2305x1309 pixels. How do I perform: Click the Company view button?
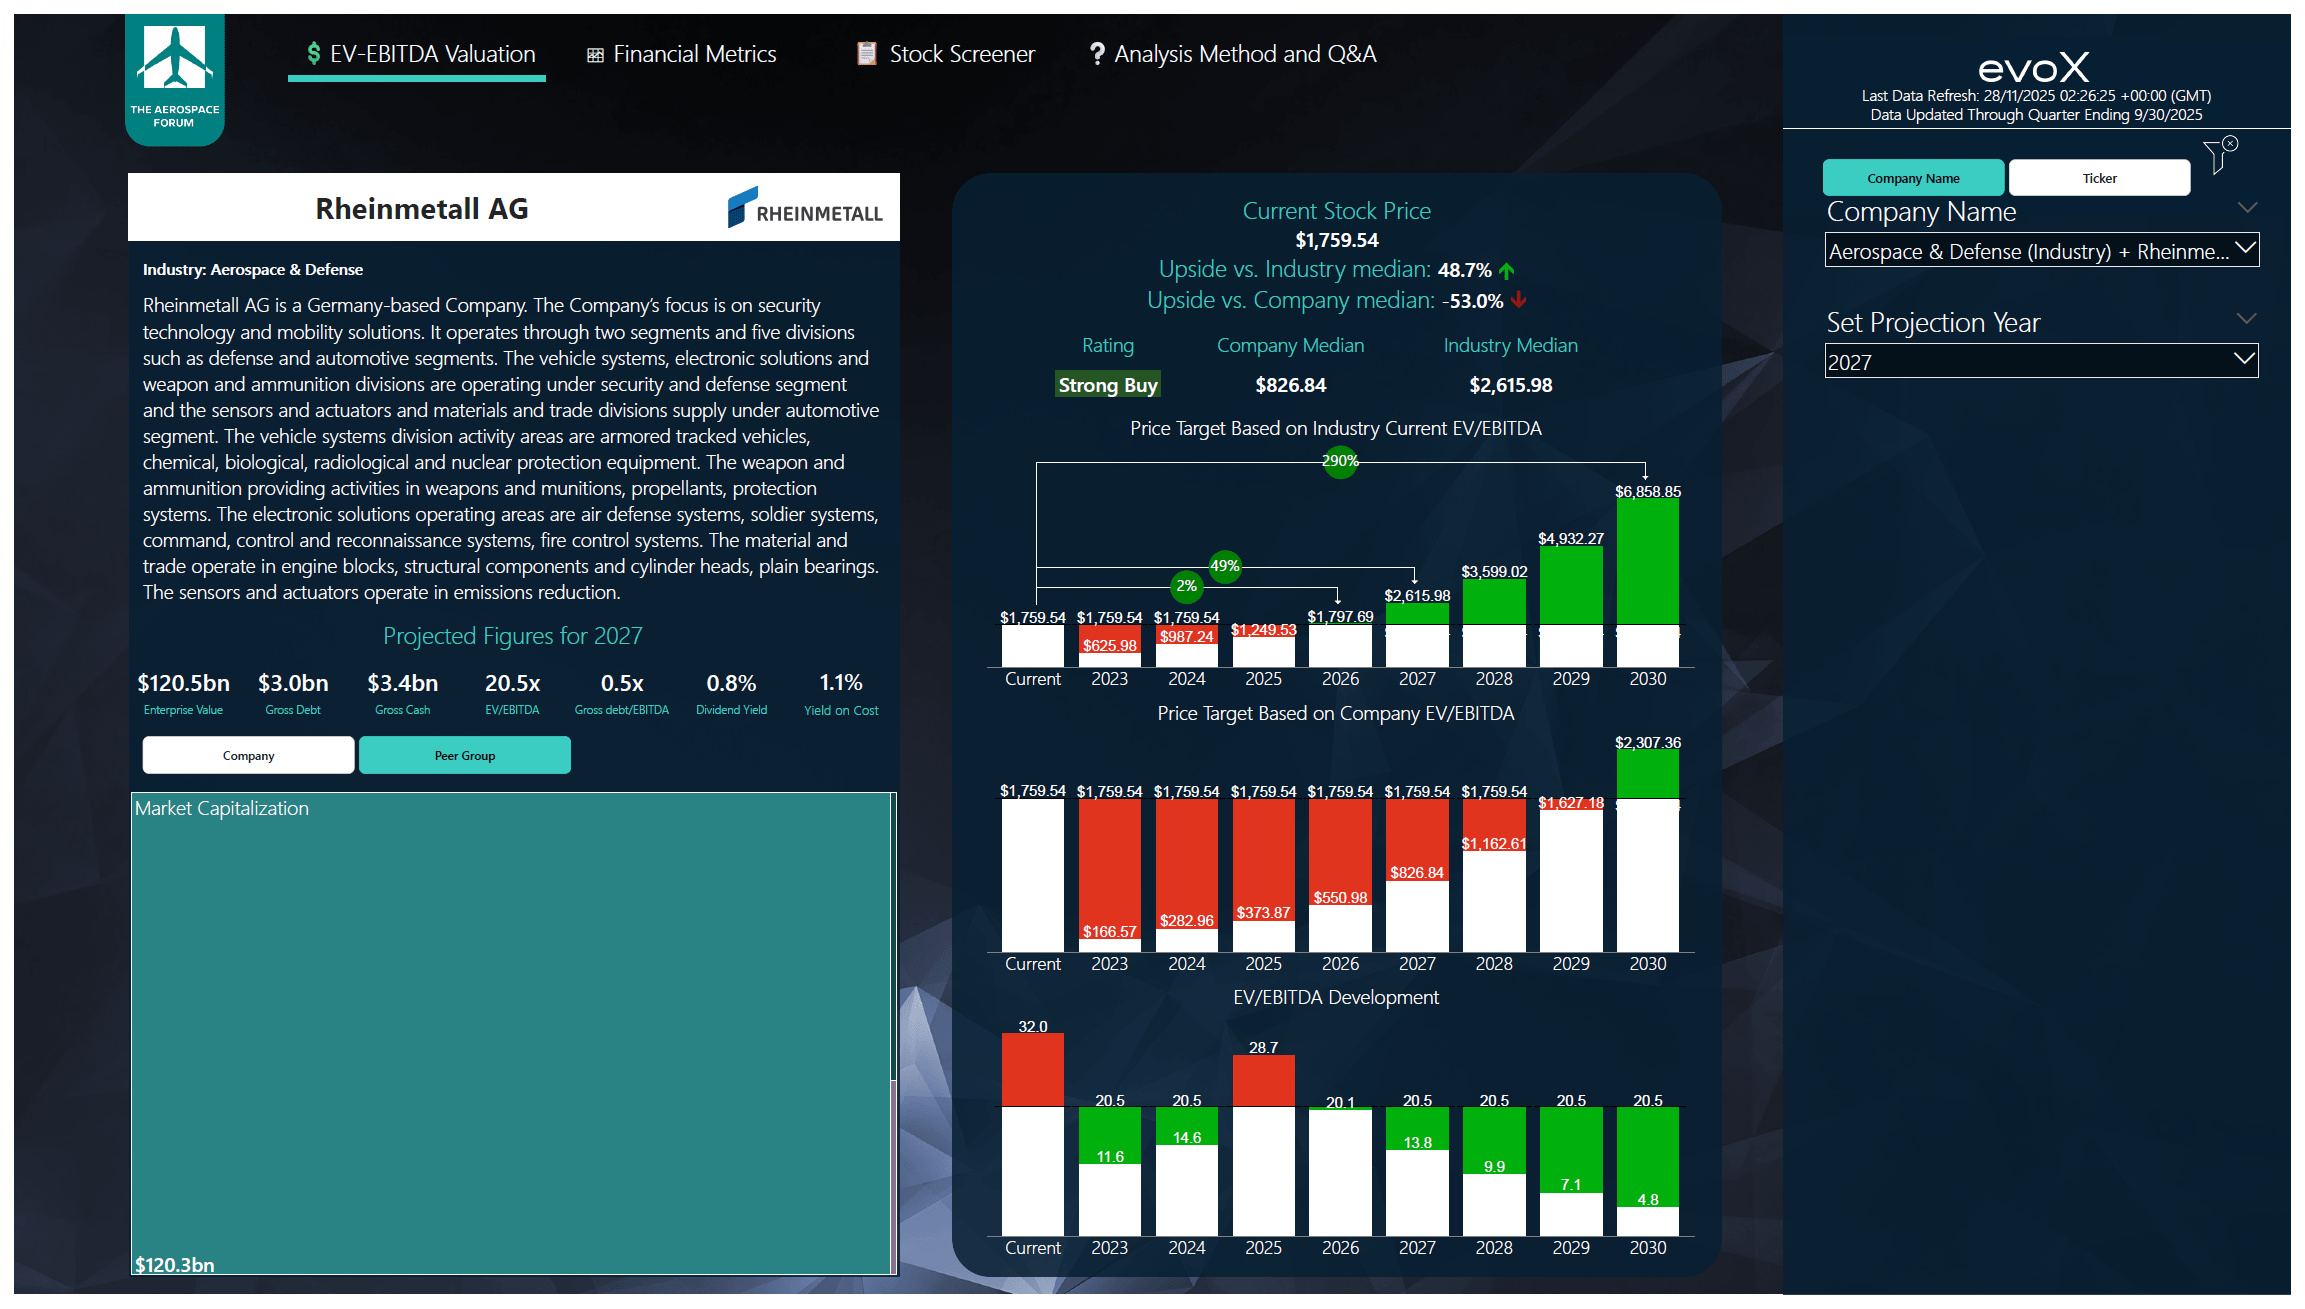(247, 755)
